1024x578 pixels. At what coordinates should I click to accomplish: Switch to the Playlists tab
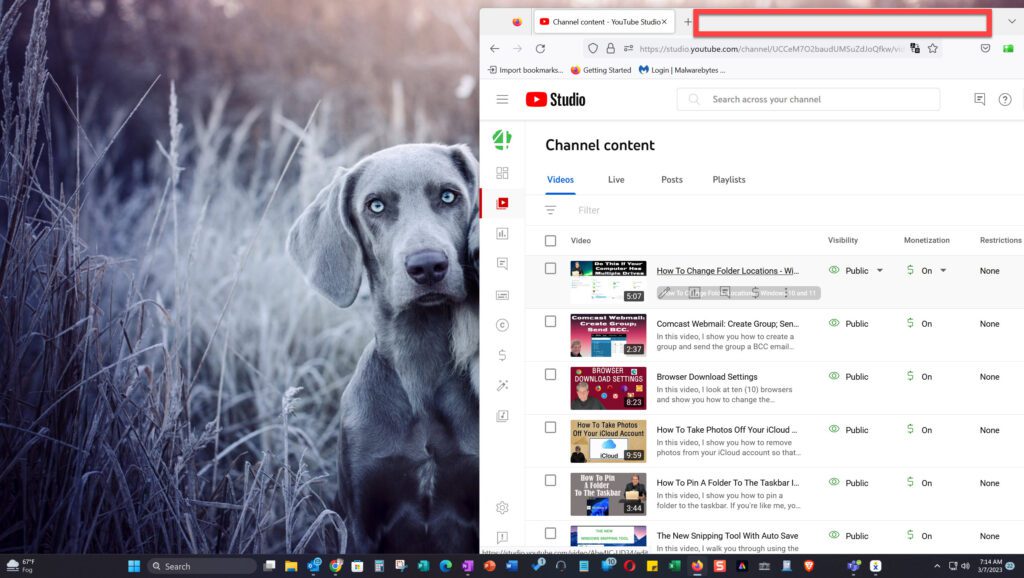(x=729, y=180)
